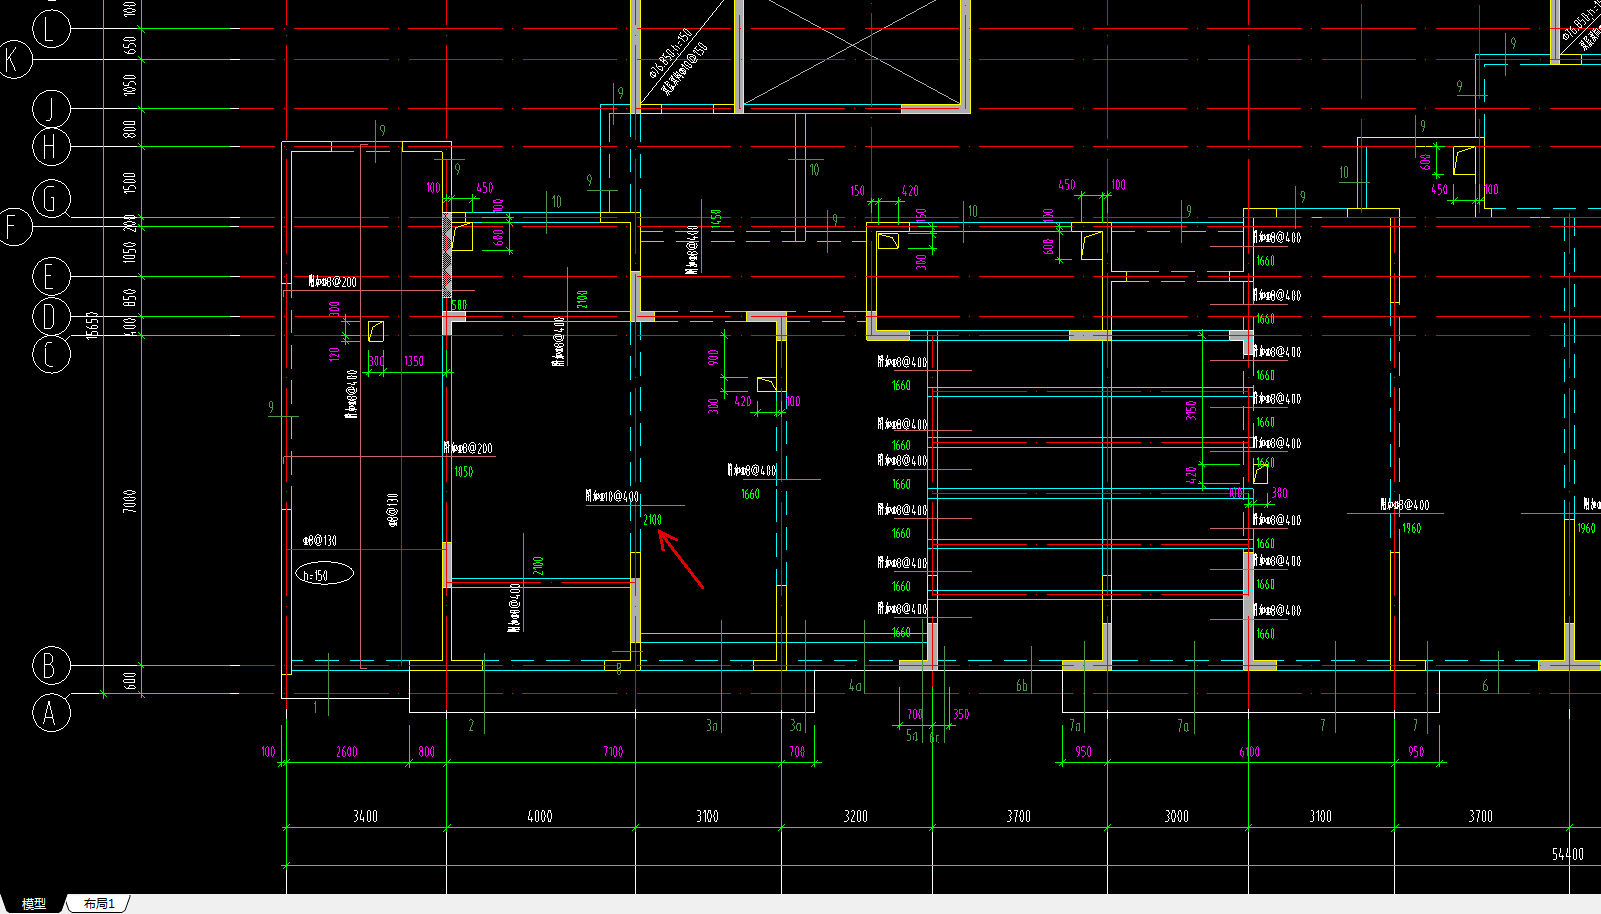The height and width of the screenshot is (914, 1601).
Task: Pick the axis bubble labeled F
Action: pyautogui.click(x=14, y=227)
